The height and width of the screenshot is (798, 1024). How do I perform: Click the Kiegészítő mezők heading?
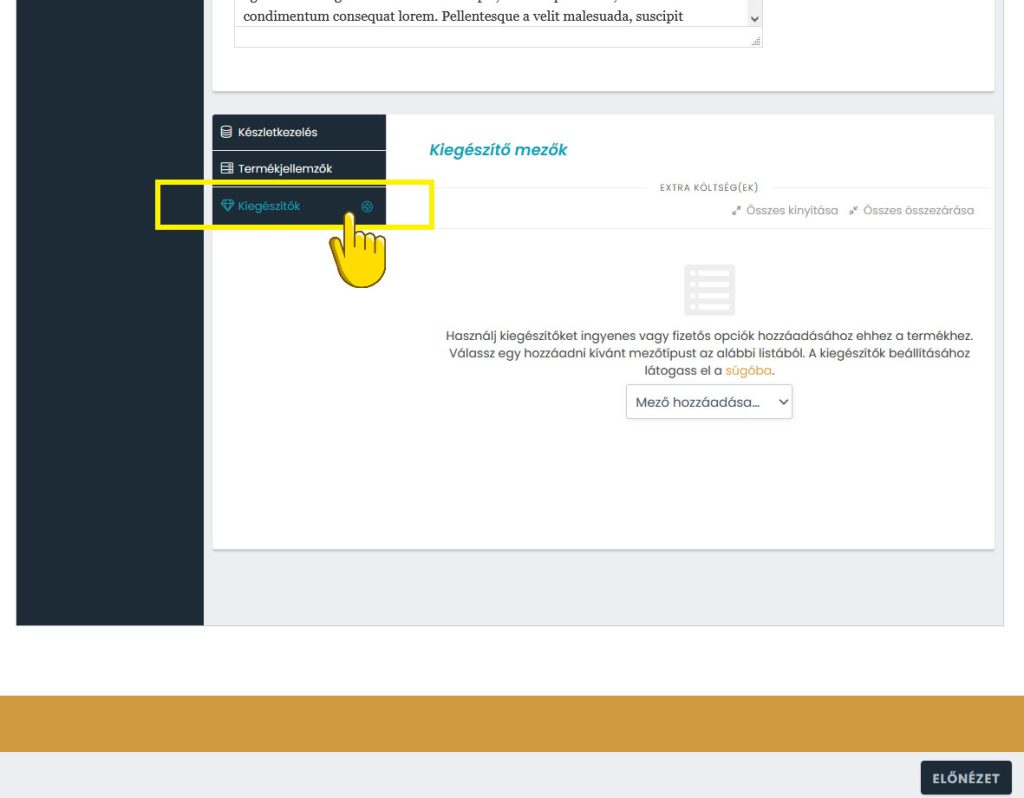pos(498,150)
